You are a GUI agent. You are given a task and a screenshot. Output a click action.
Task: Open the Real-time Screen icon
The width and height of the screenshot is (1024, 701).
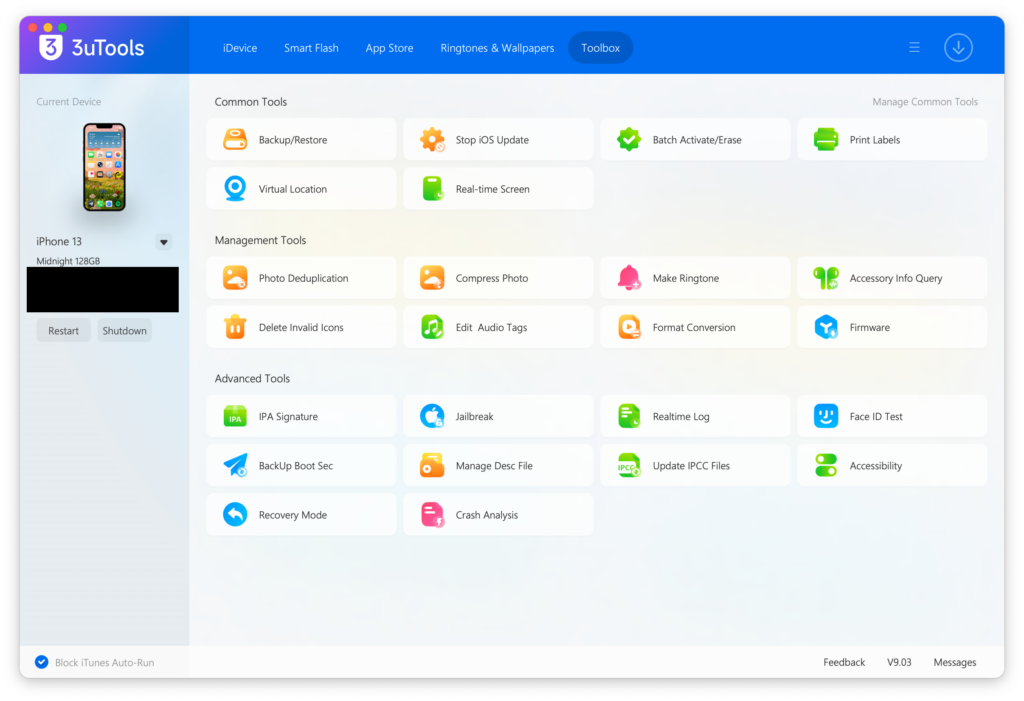432,189
